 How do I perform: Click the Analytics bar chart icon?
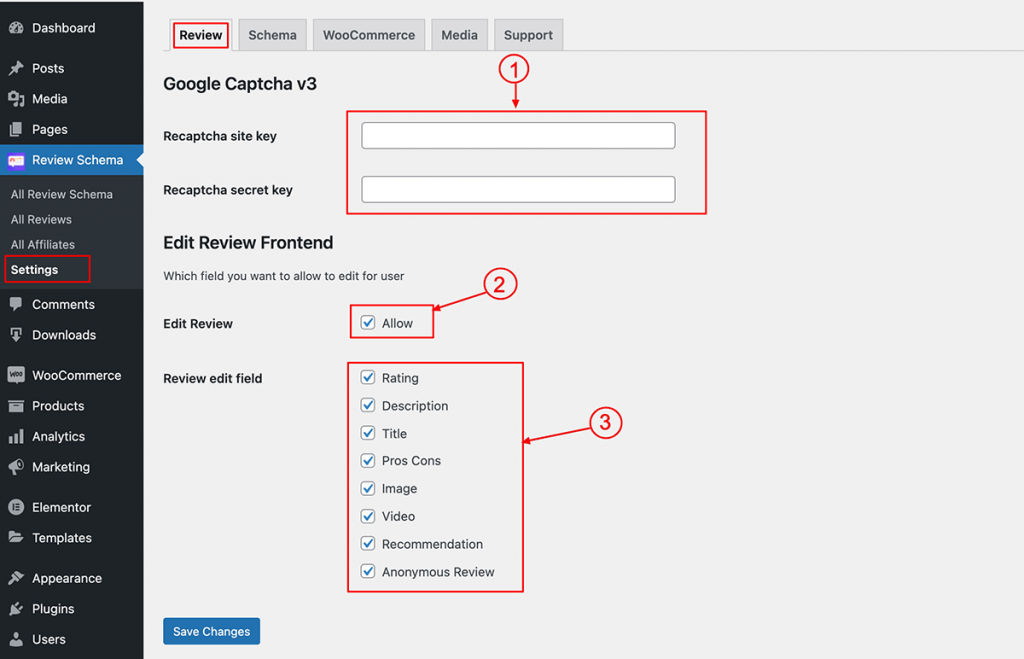(16, 436)
